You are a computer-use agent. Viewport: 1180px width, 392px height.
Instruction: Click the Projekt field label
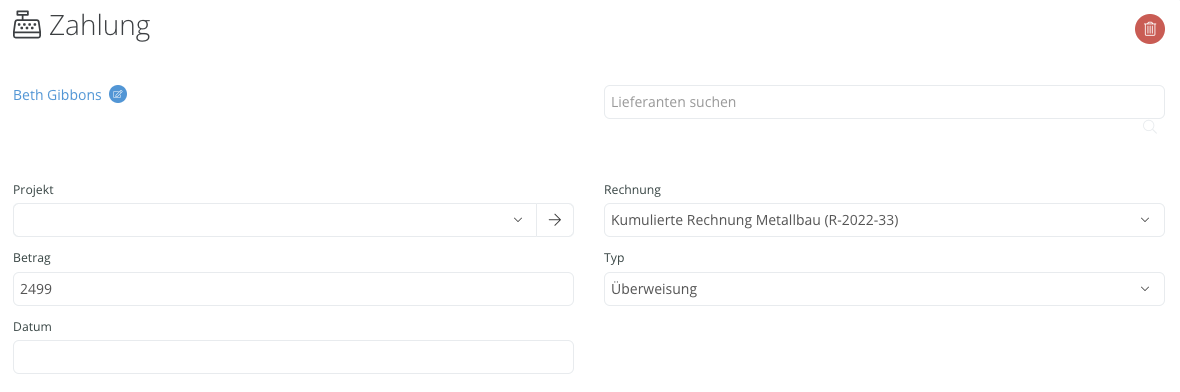(33, 190)
